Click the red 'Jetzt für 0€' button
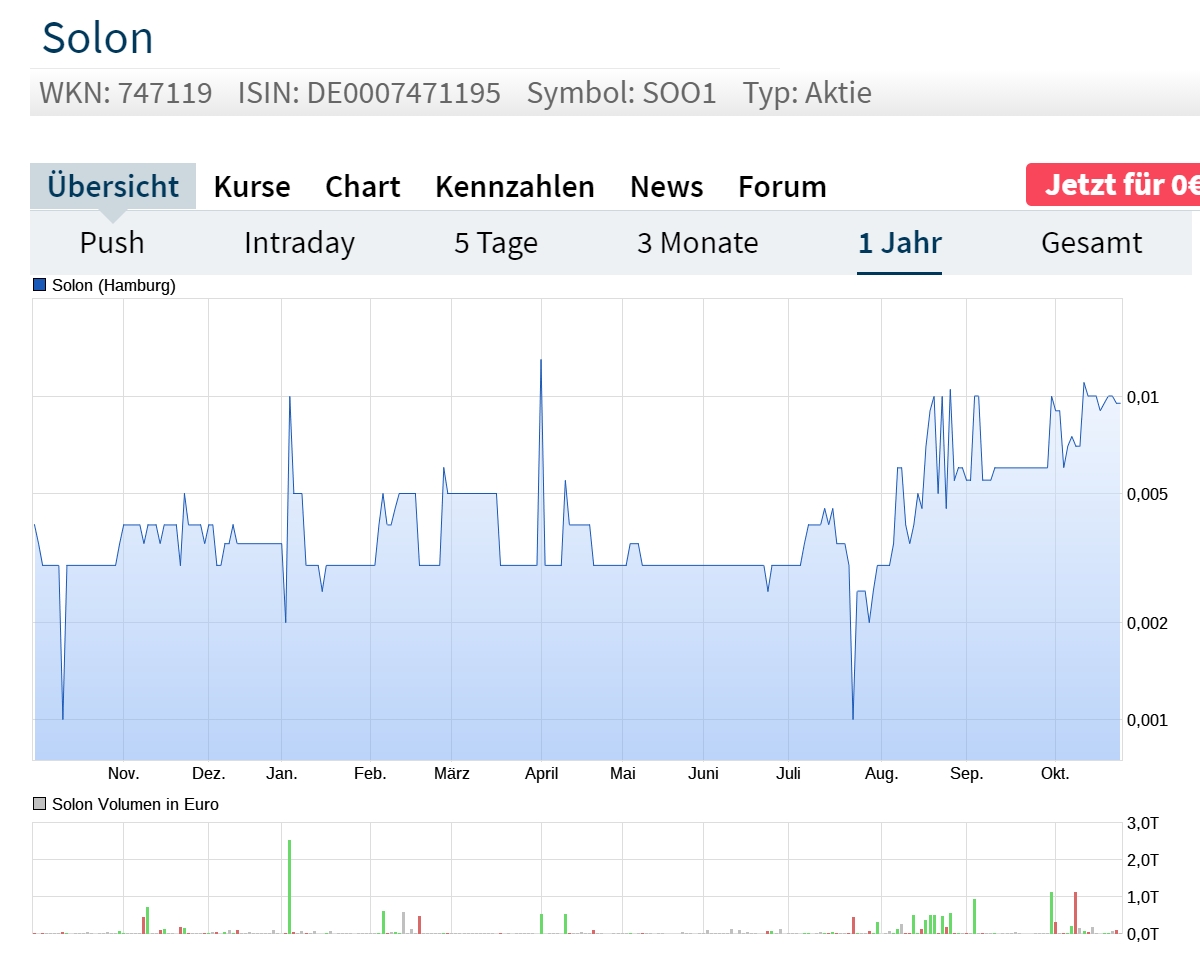The height and width of the screenshot is (960, 1200). click(x=1113, y=185)
